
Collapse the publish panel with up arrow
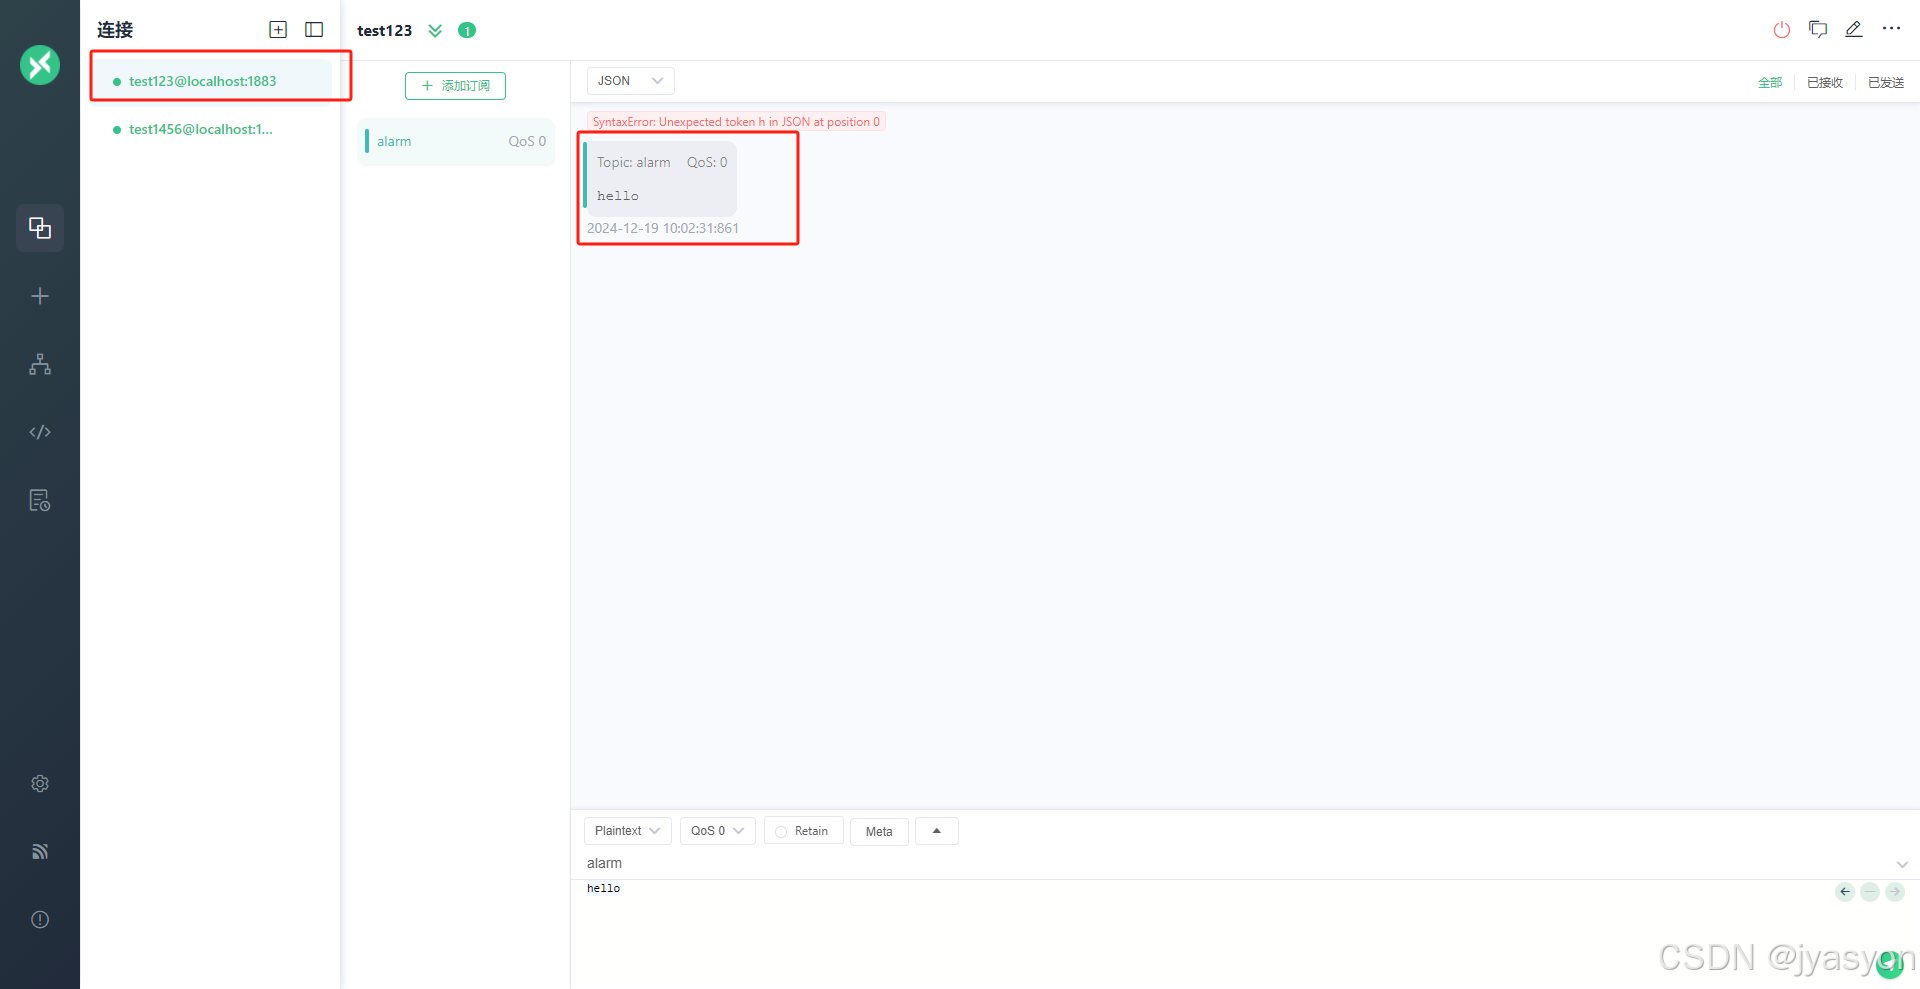tap(936, 831)
